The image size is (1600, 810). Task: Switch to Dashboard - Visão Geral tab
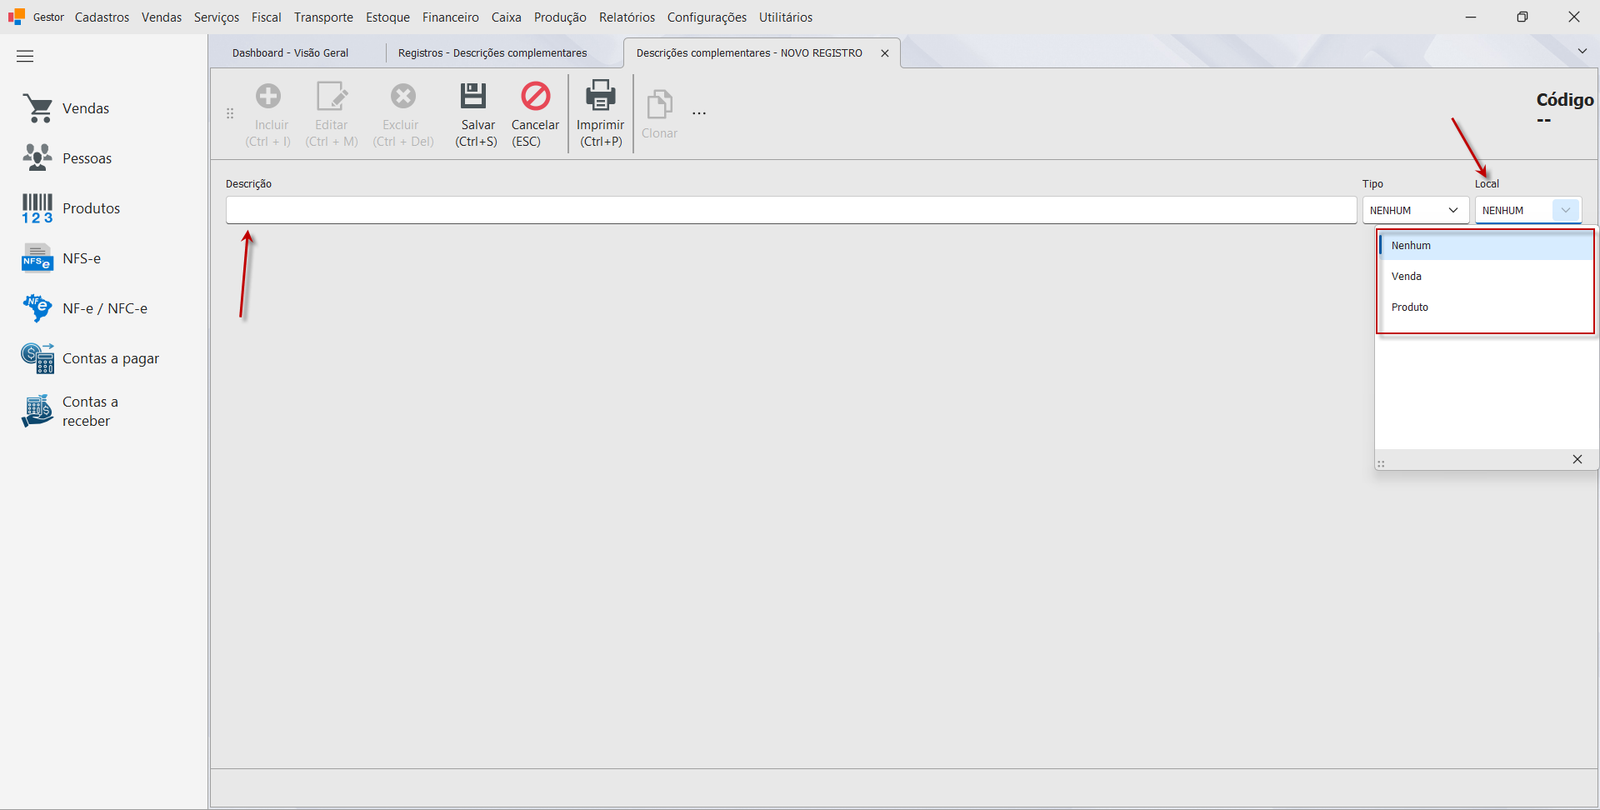coord(291,53)
